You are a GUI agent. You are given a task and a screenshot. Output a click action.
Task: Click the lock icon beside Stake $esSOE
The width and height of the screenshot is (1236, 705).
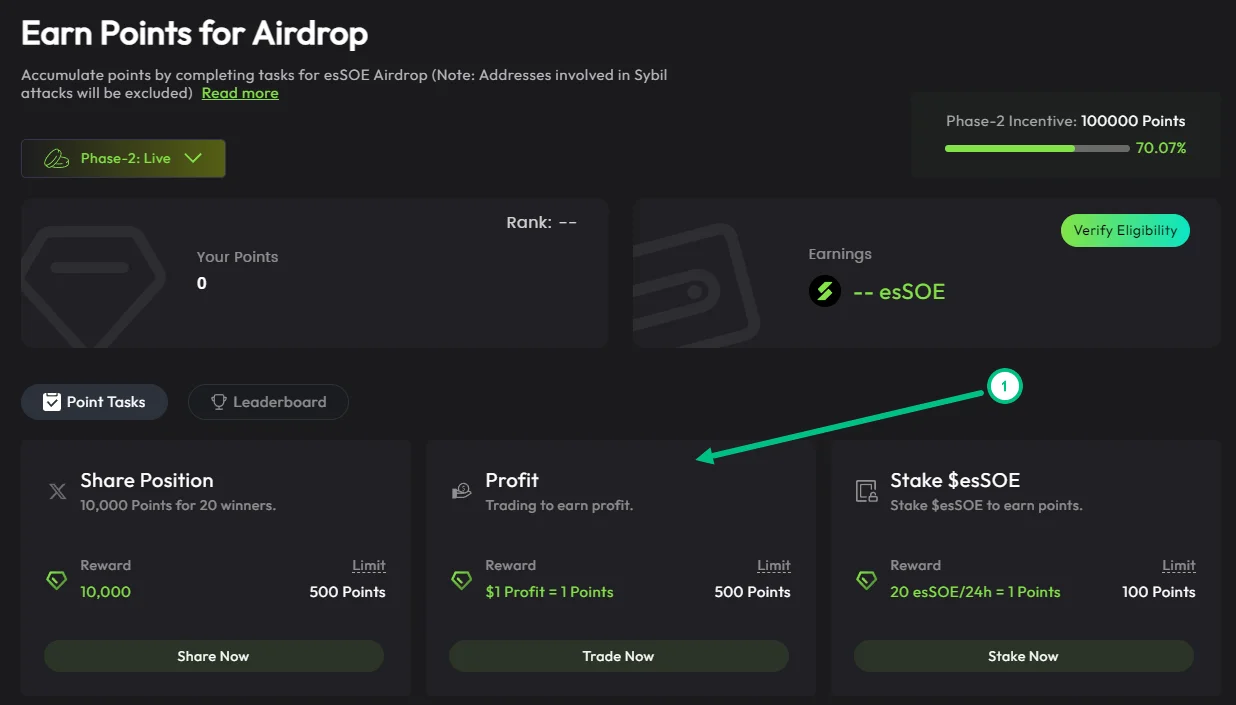coord(866,491)
